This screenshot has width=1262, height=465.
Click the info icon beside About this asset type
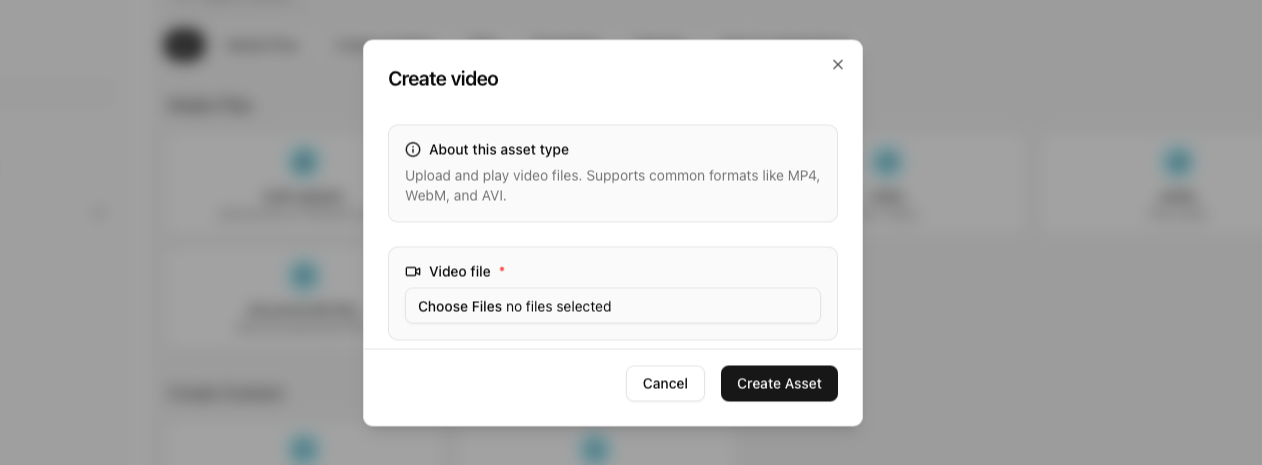click(x=413, y=150)
